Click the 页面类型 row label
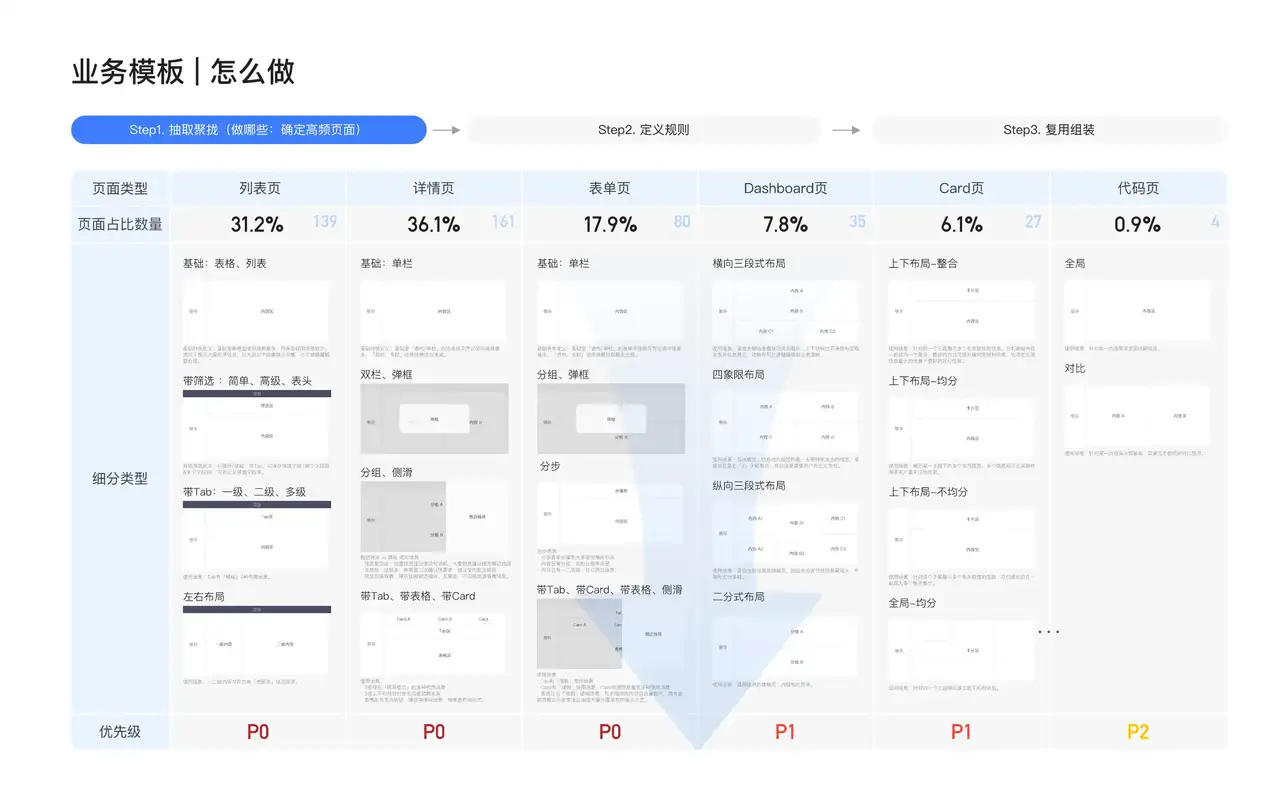This screenshot has height=800, width=1280. (120, 188)
